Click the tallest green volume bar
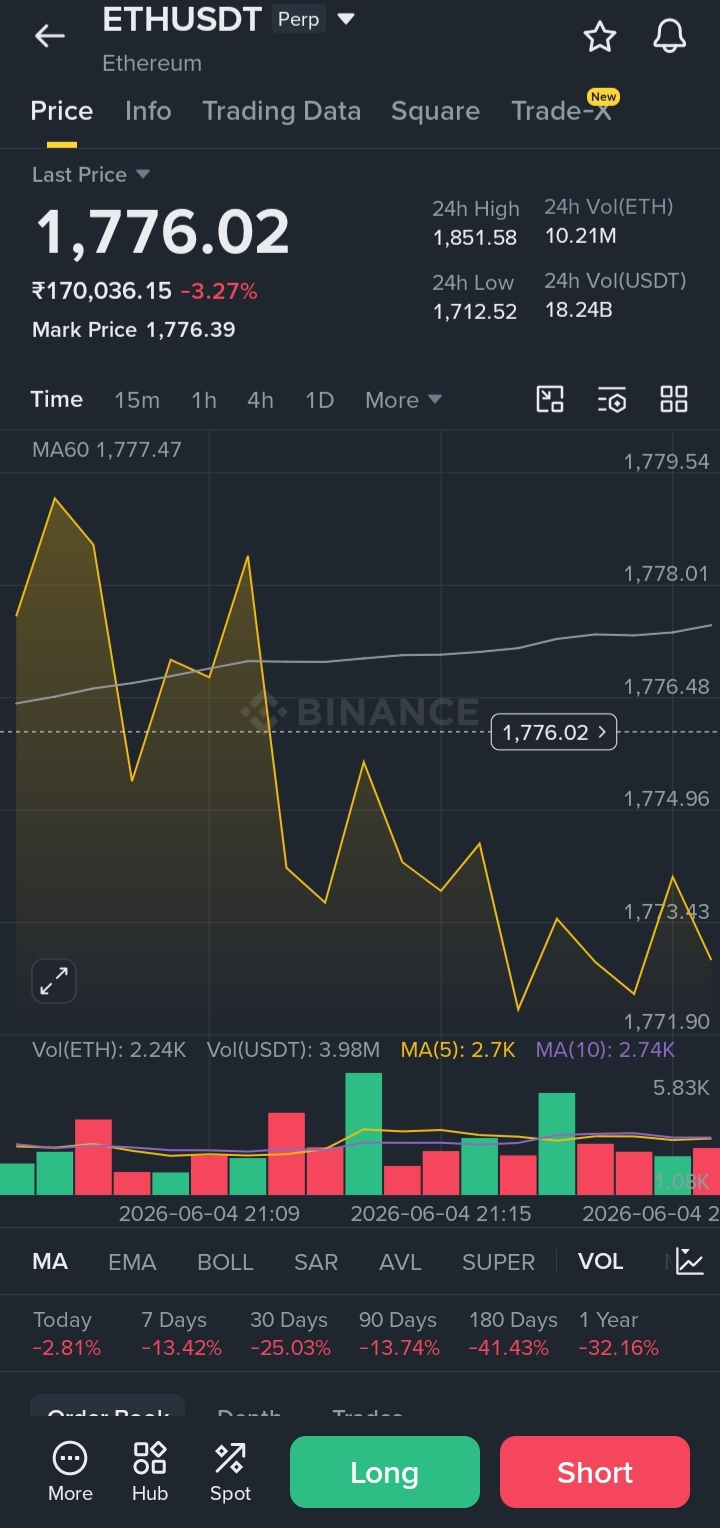Image resolution: width=720 pixels, height=1528 pixels. 364,1134
